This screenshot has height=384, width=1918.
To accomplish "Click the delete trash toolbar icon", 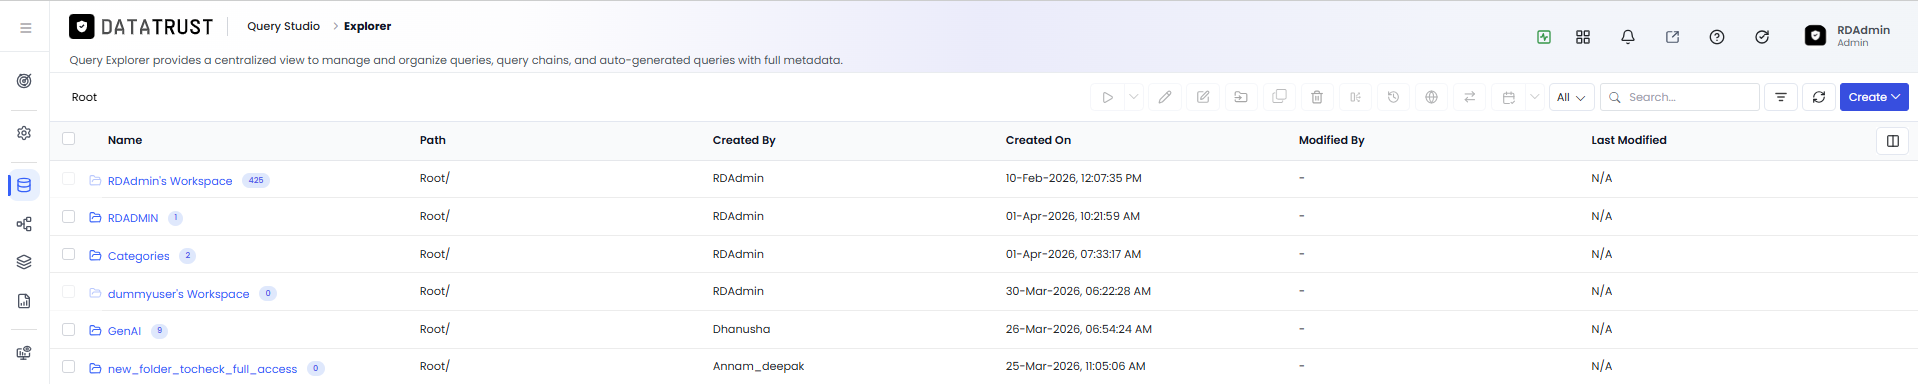I will [1317, 97].
